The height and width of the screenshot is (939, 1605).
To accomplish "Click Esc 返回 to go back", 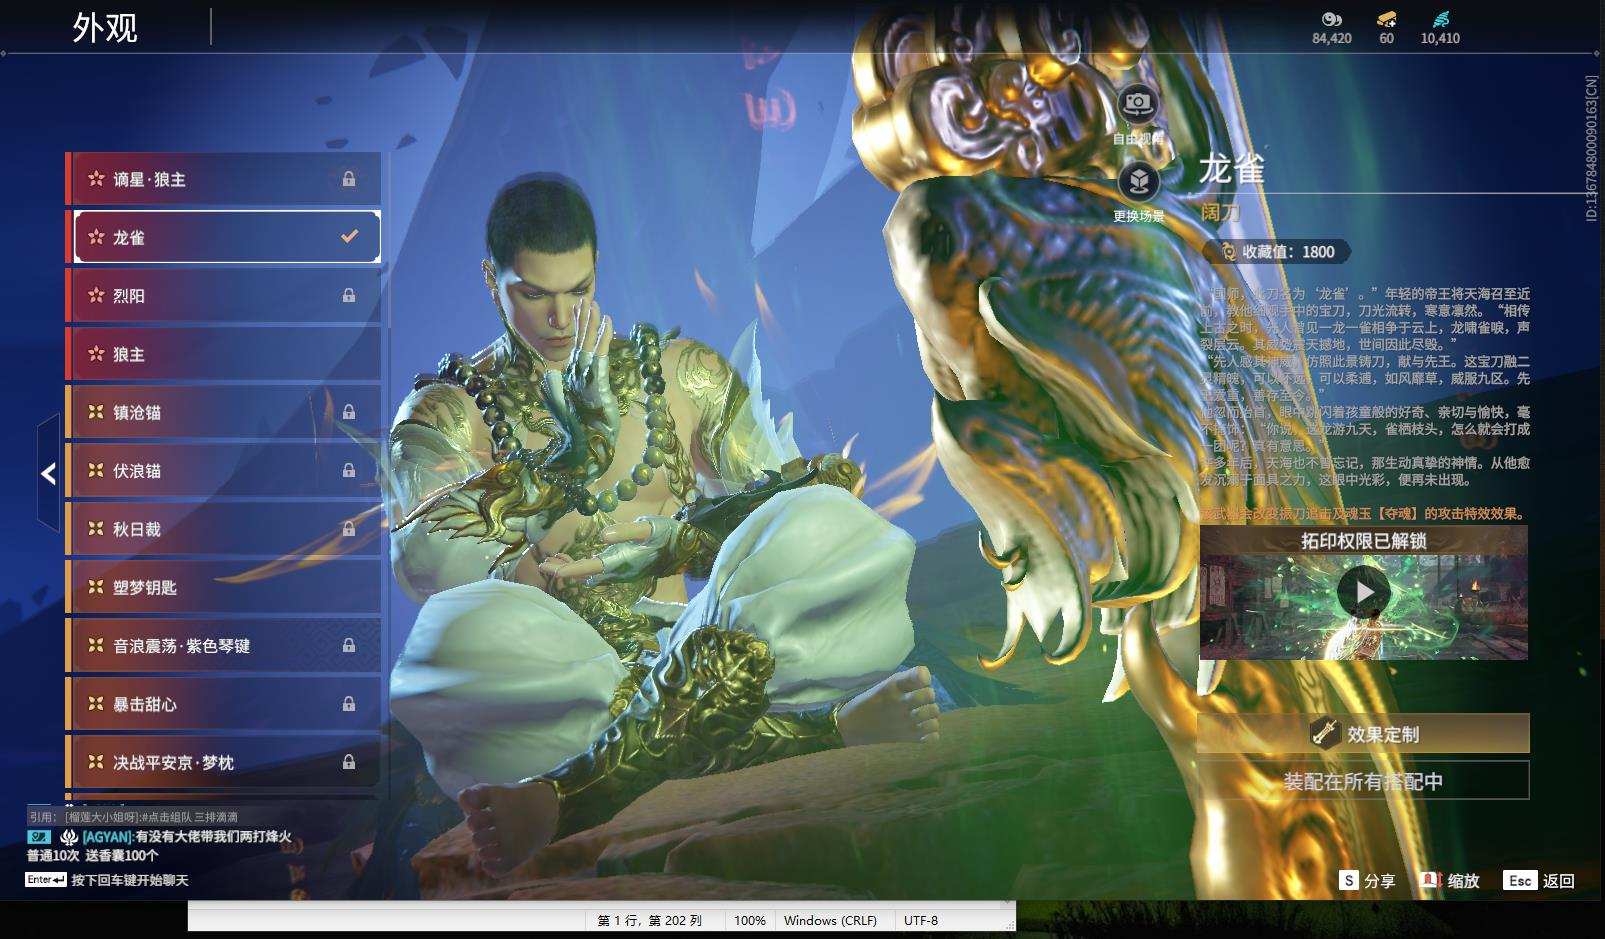I will tap(1541, 880).
